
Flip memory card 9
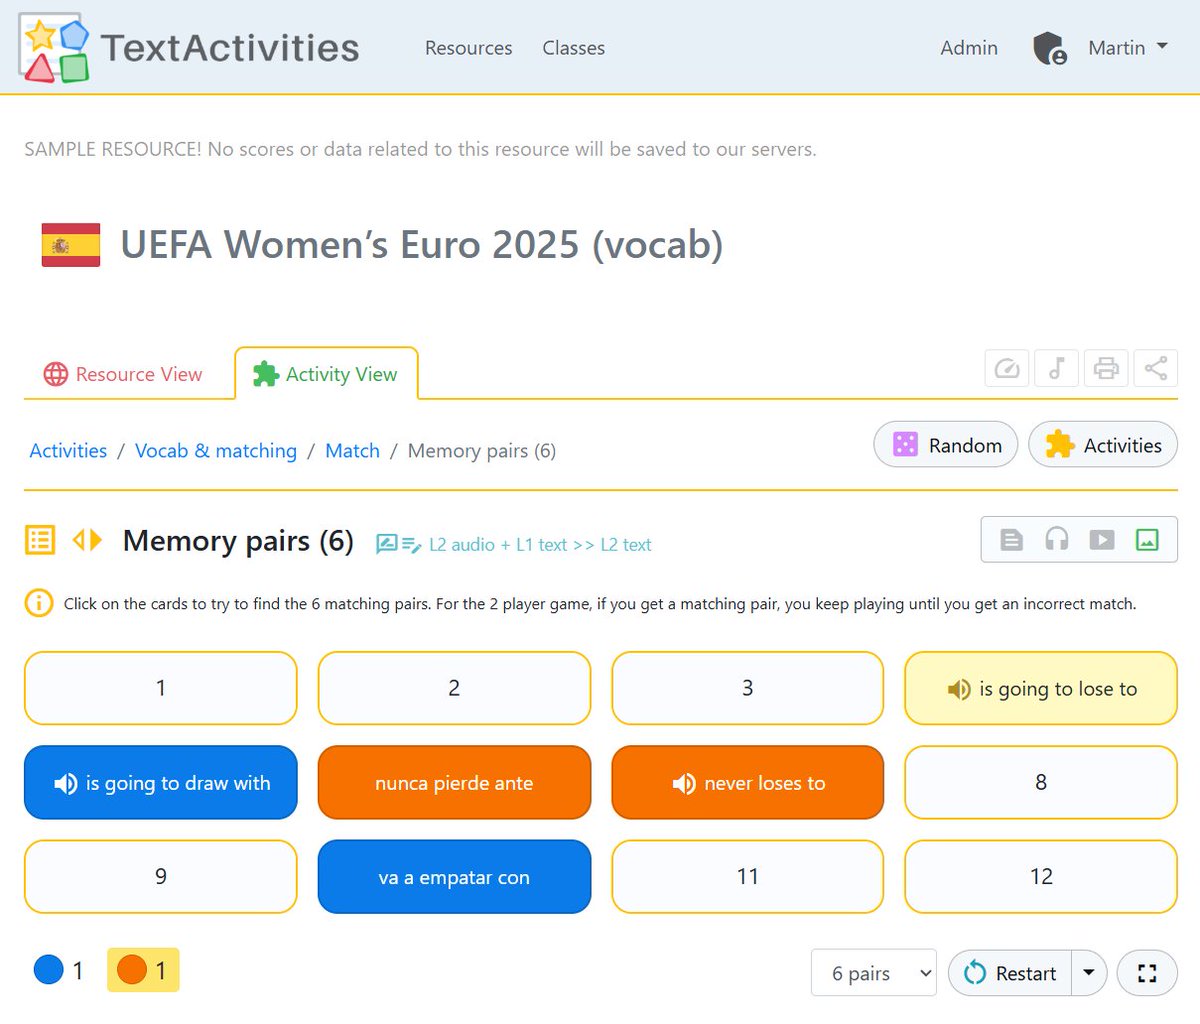[161, 877]
